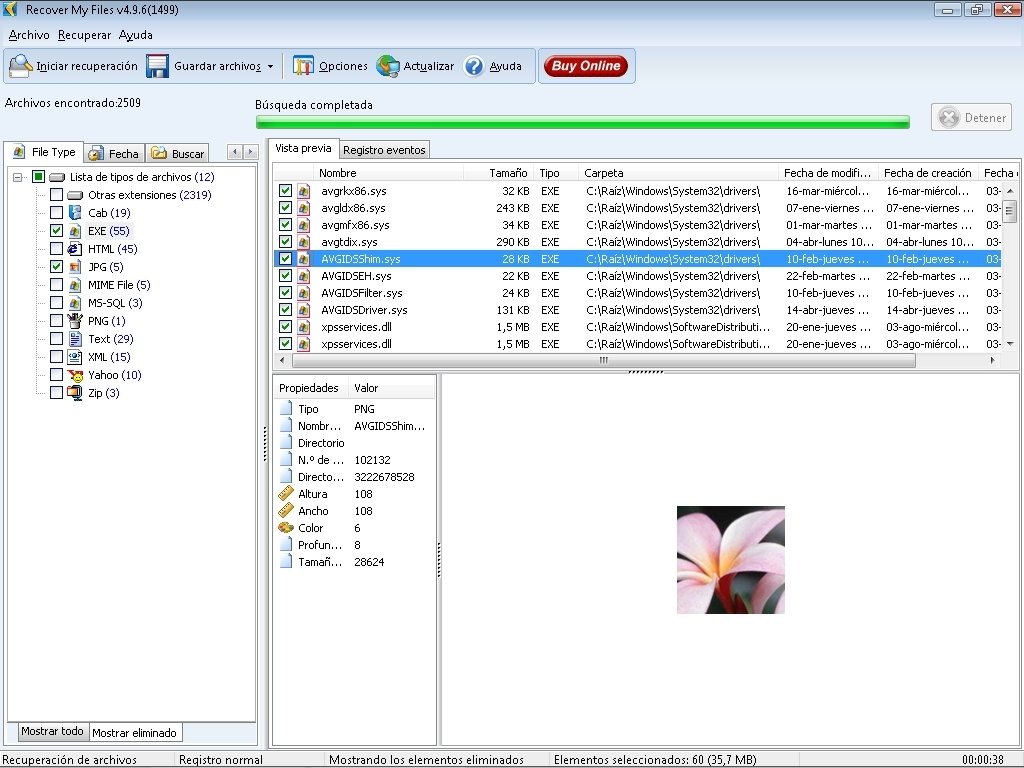Click the HTML file type icon
Screen dimensions: 1024x768
pos(75,249)
